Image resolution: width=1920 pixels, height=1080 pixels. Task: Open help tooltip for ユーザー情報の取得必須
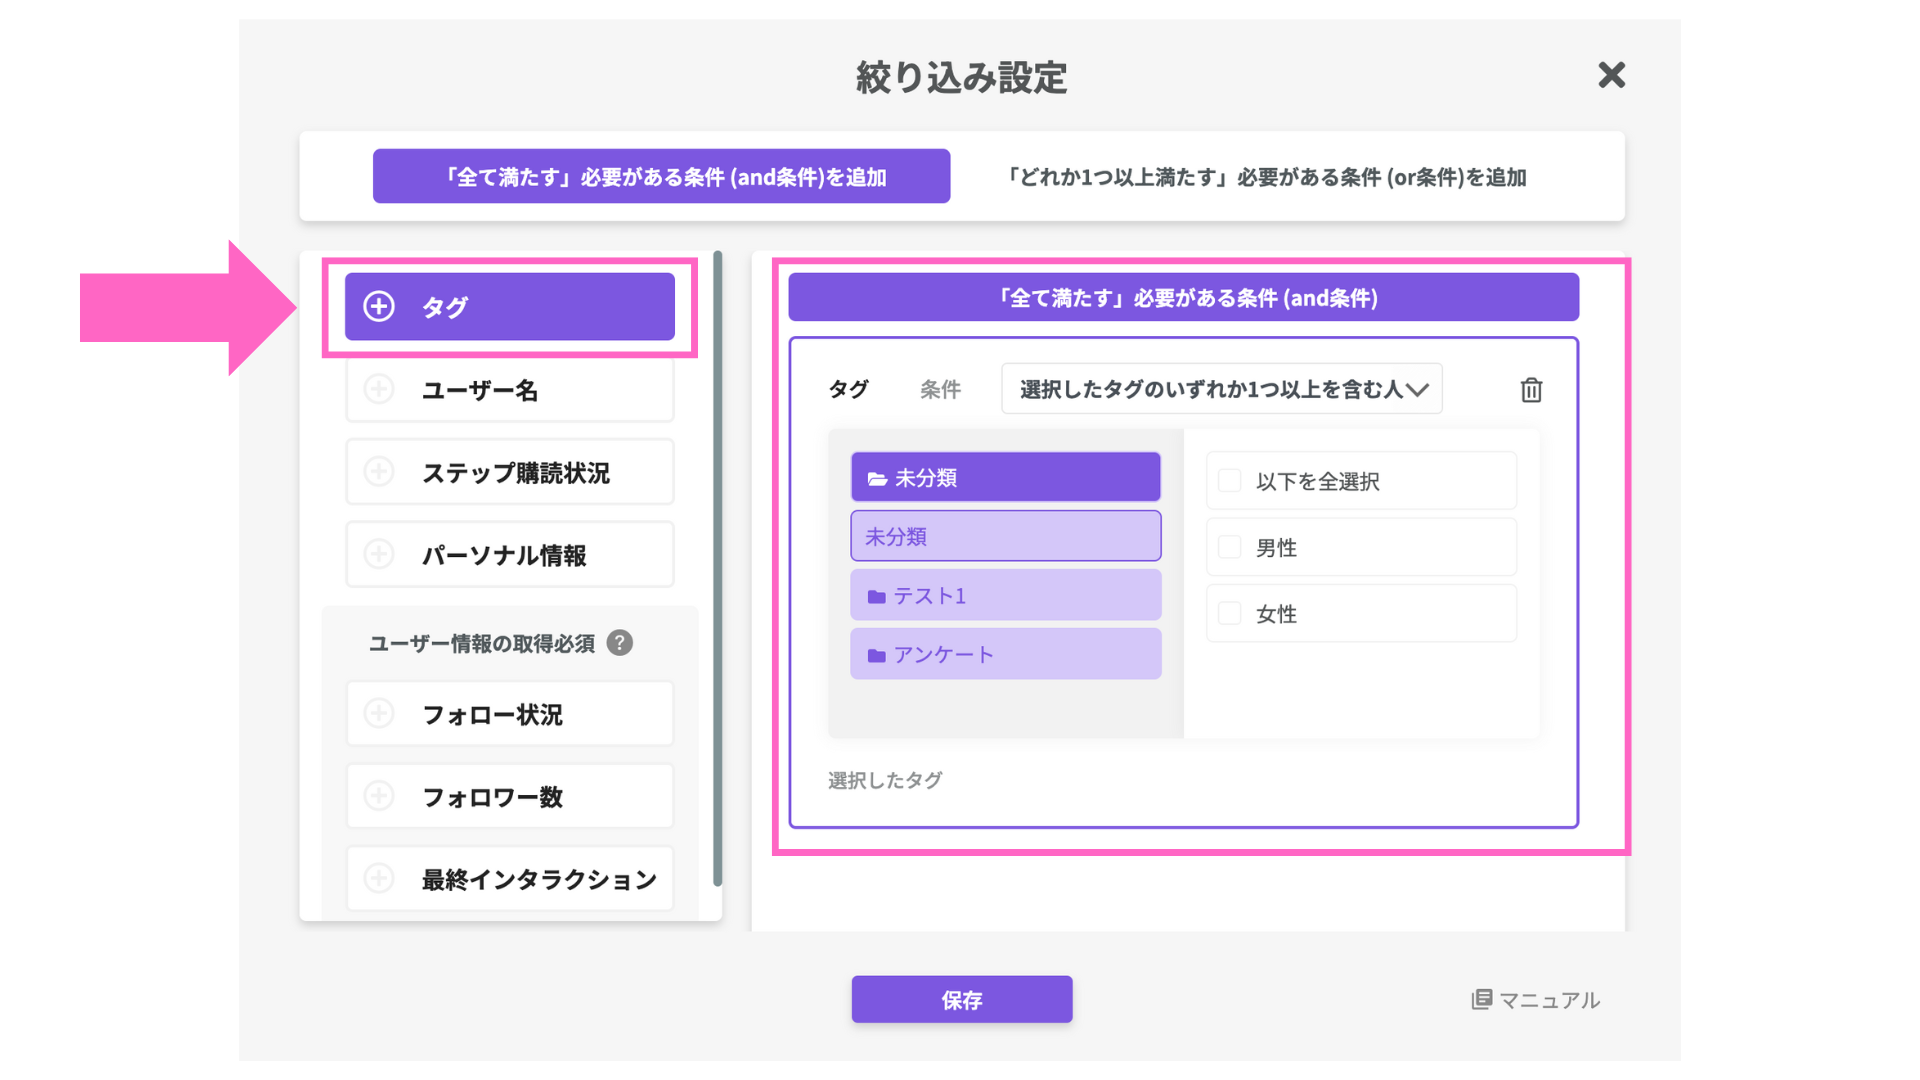(620, 643)
